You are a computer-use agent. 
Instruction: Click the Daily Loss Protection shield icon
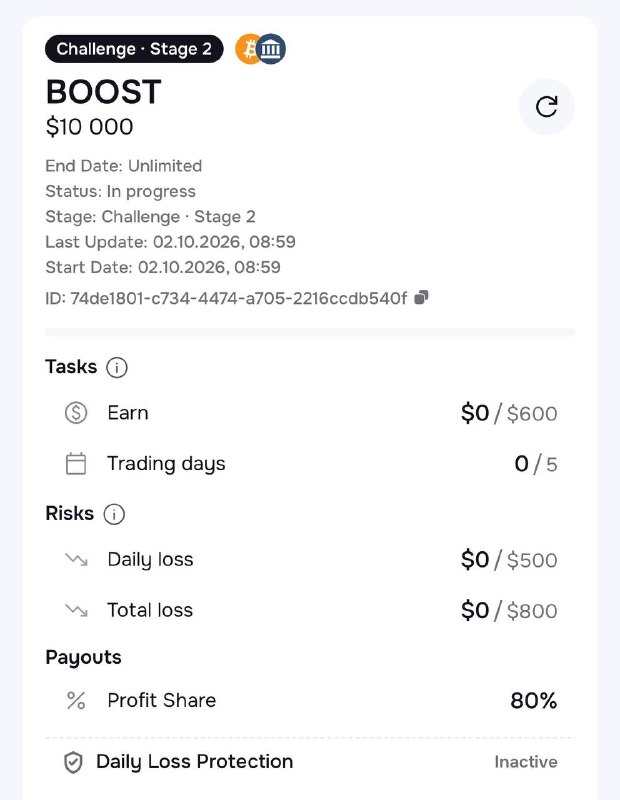(73, 762)
